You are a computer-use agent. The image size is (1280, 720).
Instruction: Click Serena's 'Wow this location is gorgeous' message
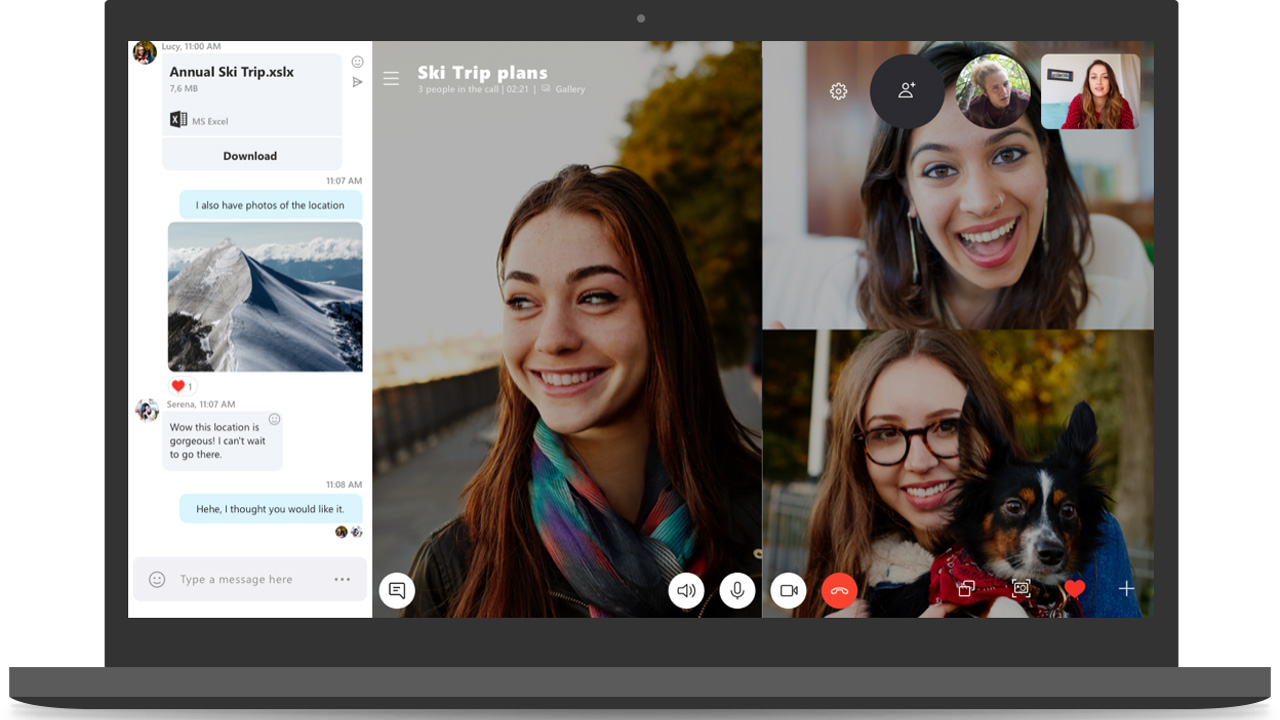click(x=223, y=440)
